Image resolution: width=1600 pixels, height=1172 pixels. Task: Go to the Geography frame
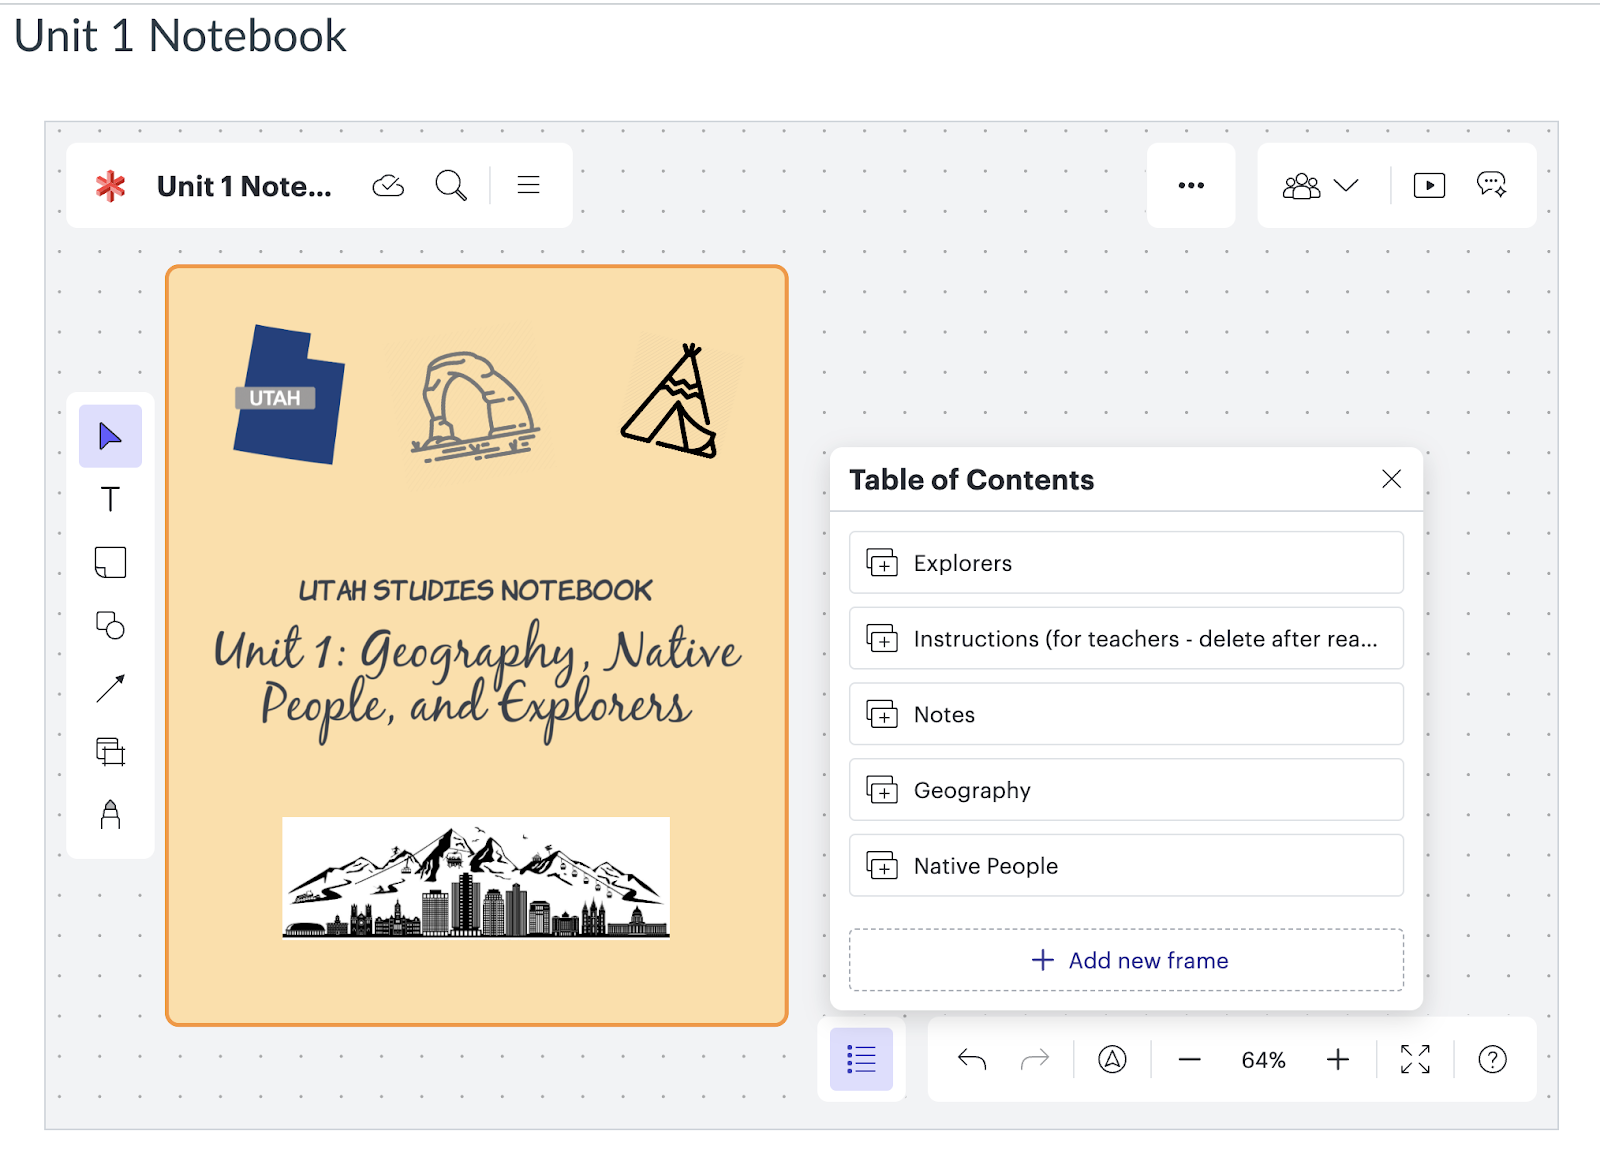click(x=1126, y=790)
